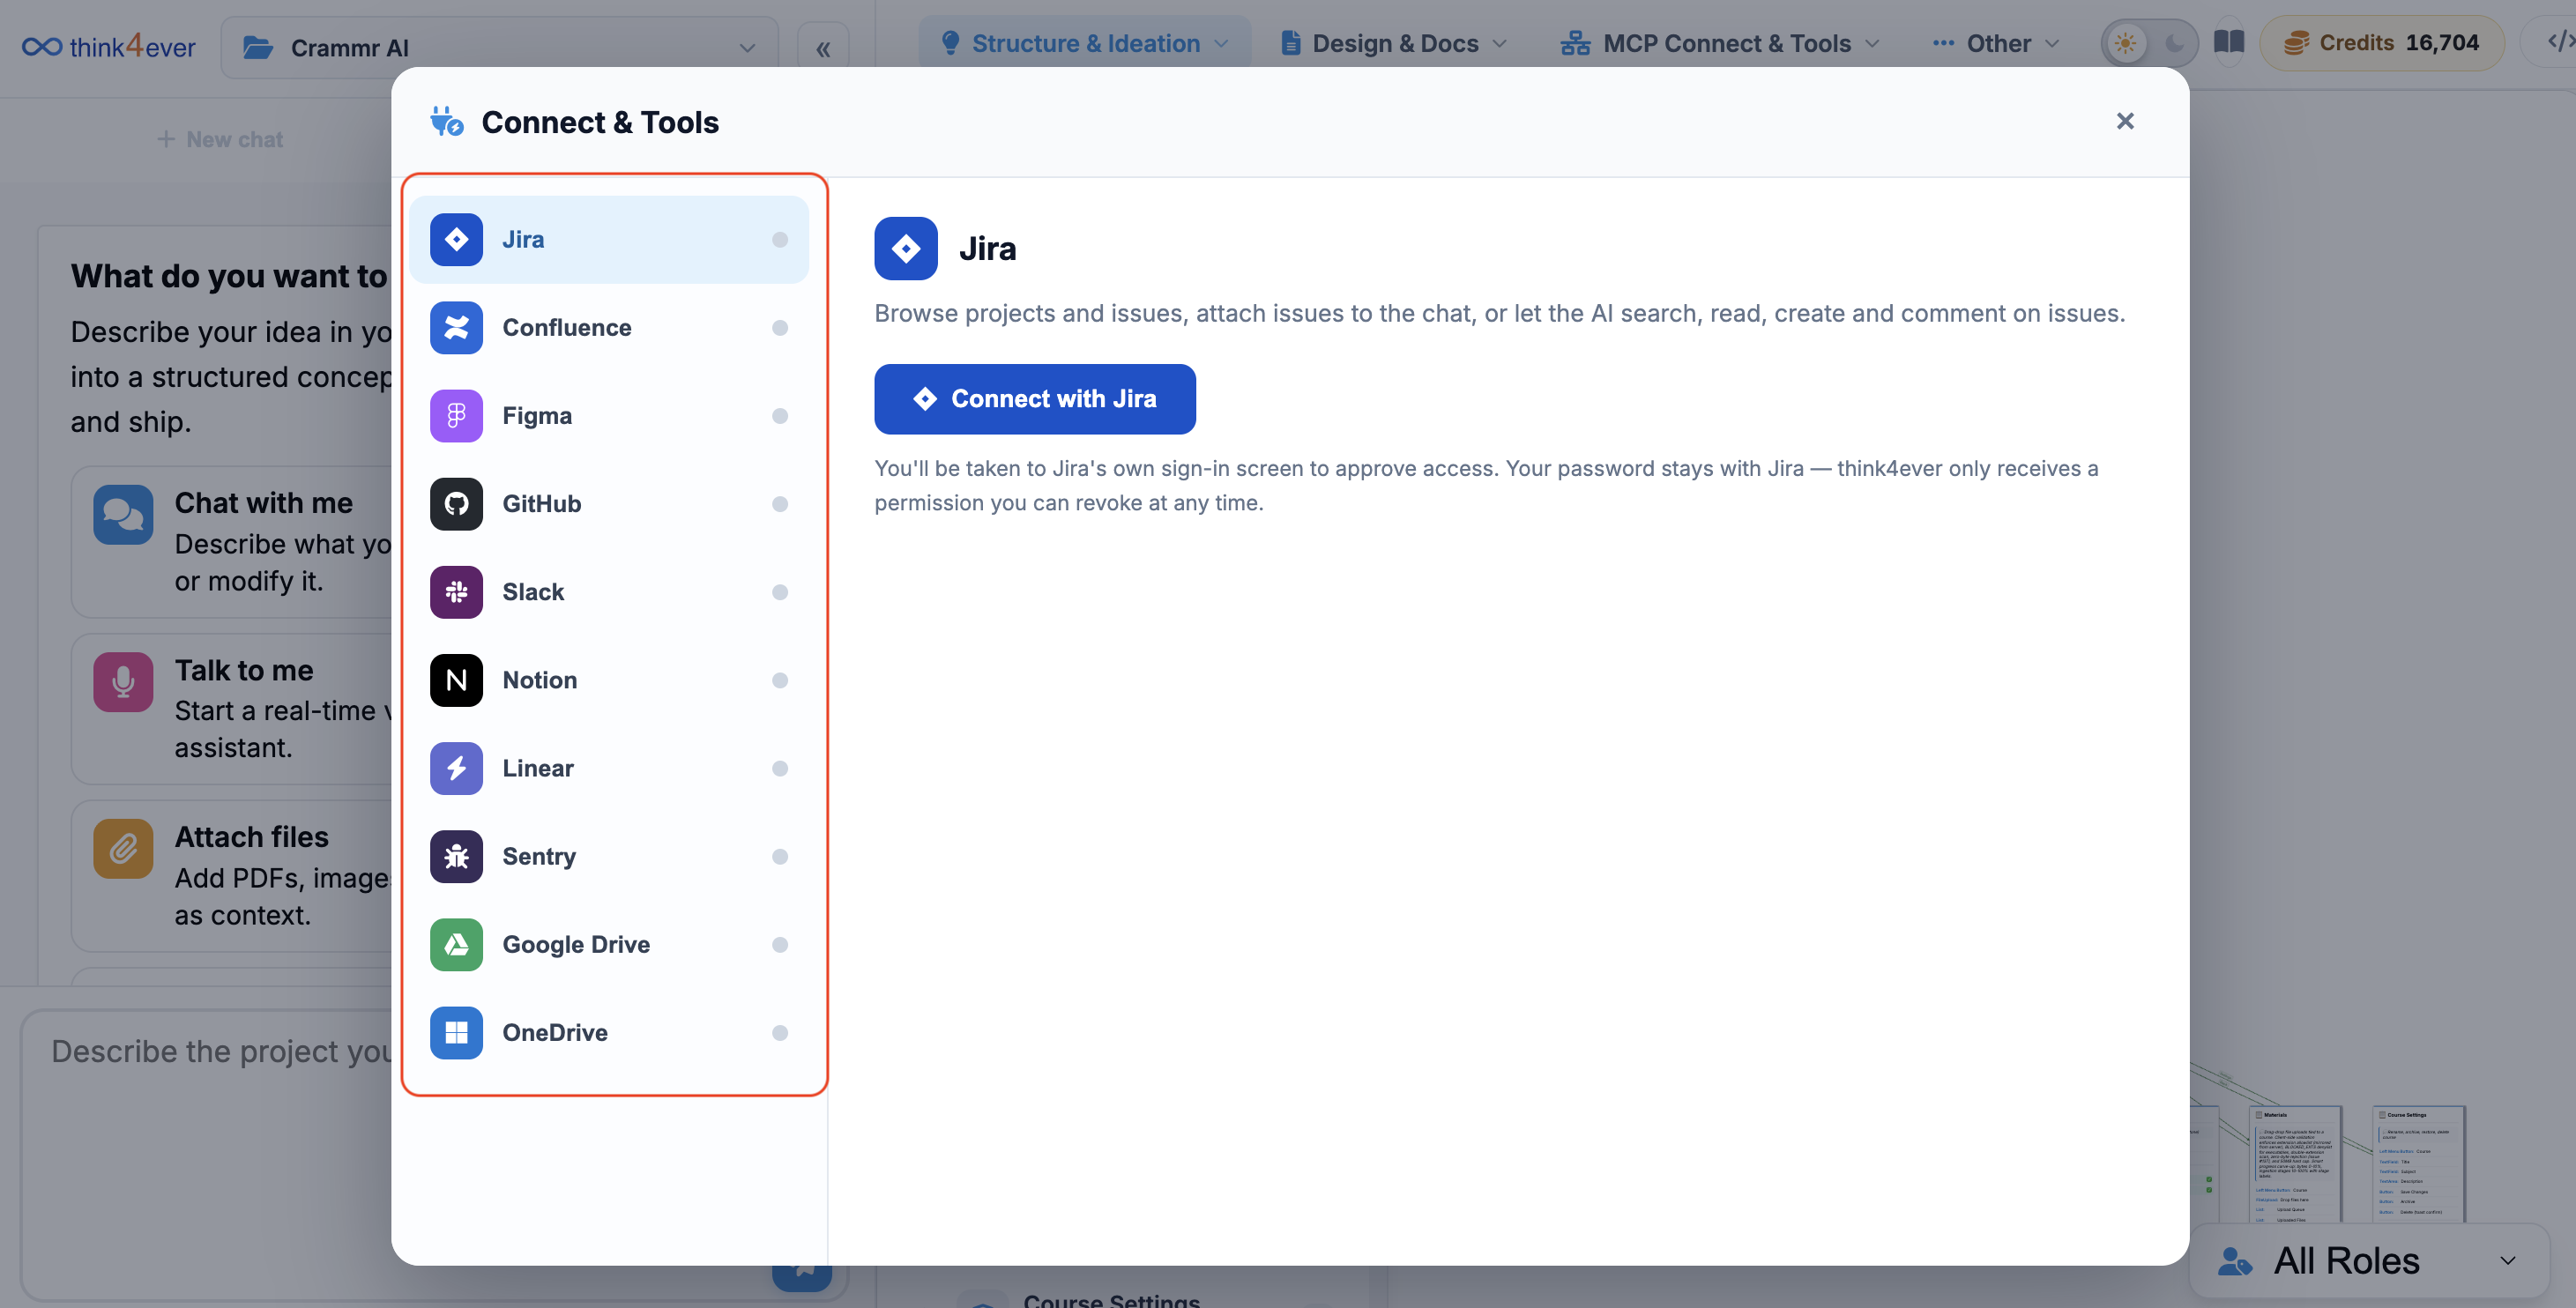This screenshot has height=1308, width=2576.
Task: Collapse the sidebar with double-chevron button
Action: tap(823, 48)
